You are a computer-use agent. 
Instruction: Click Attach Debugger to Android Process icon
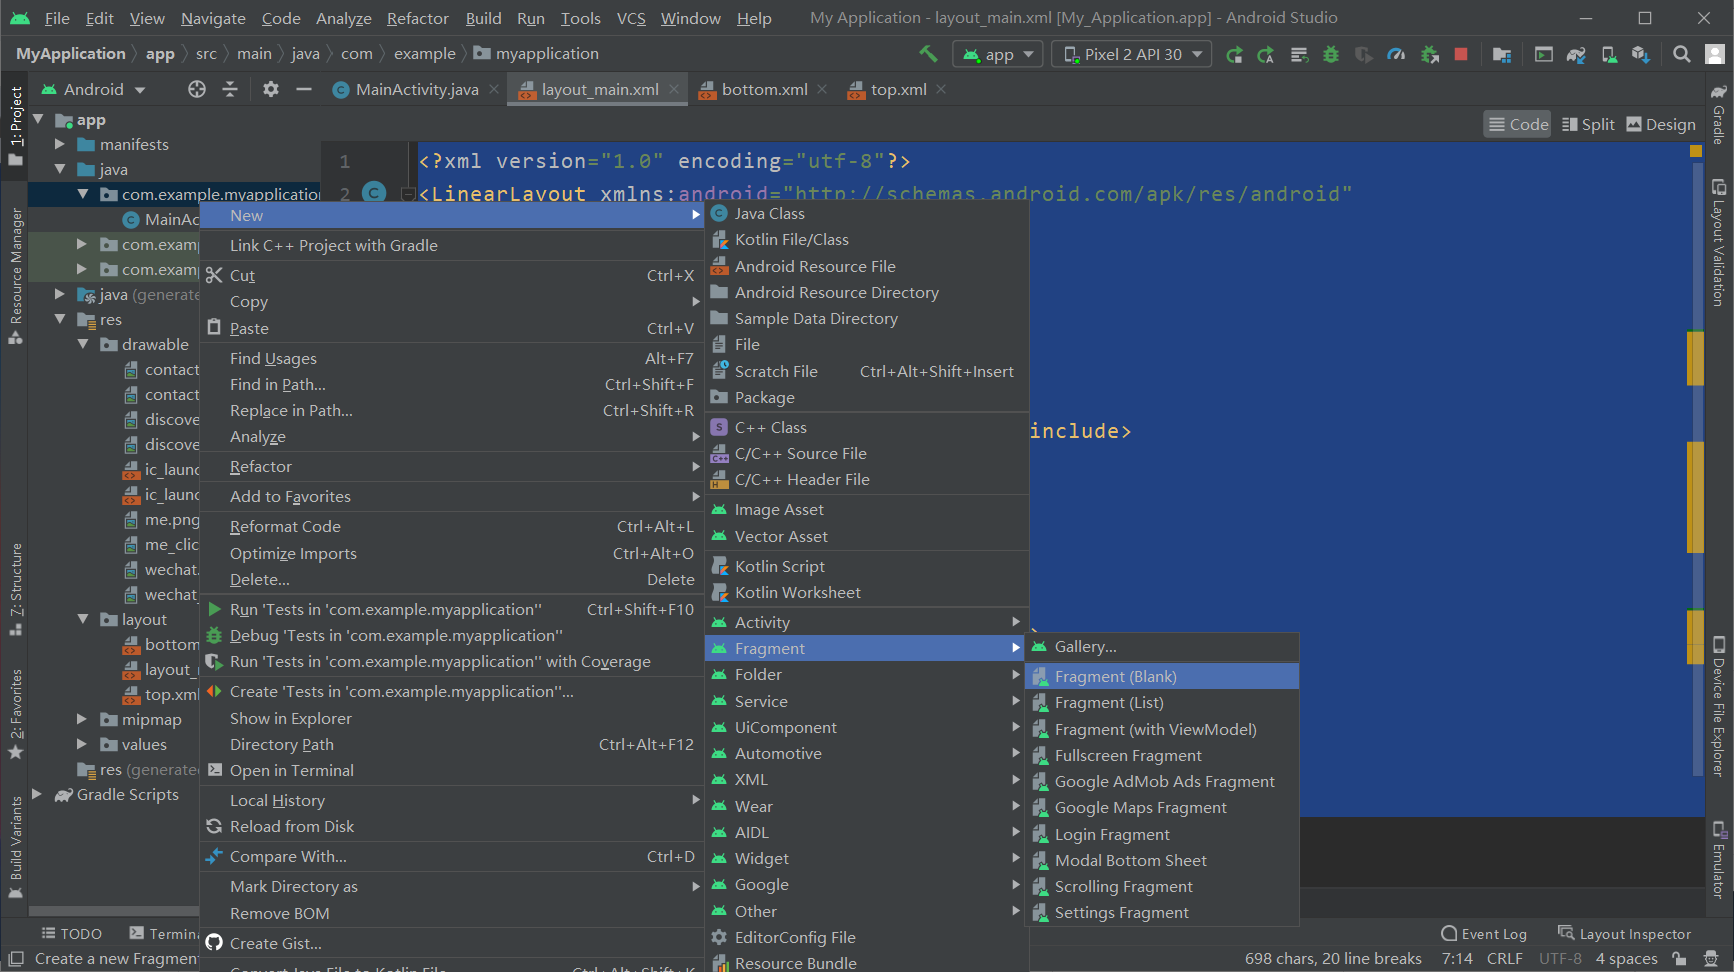click(1430, 54)
